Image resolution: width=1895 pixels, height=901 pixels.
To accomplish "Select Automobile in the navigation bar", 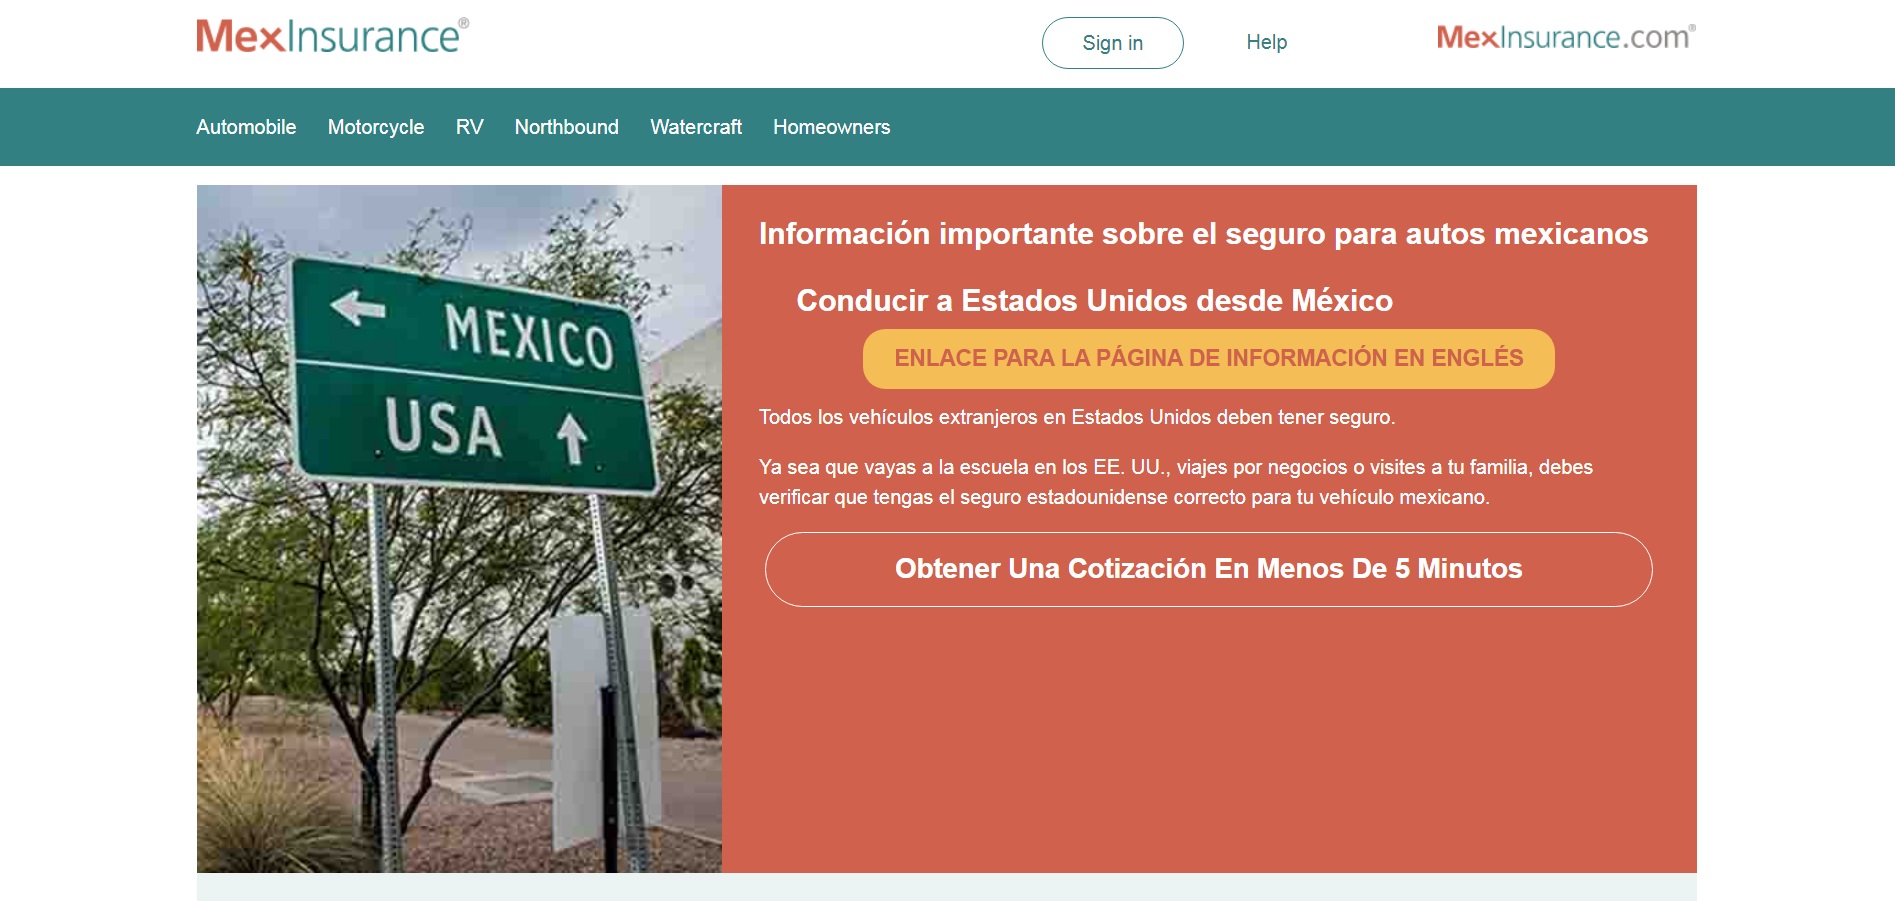I will click(x=246, y=127).
